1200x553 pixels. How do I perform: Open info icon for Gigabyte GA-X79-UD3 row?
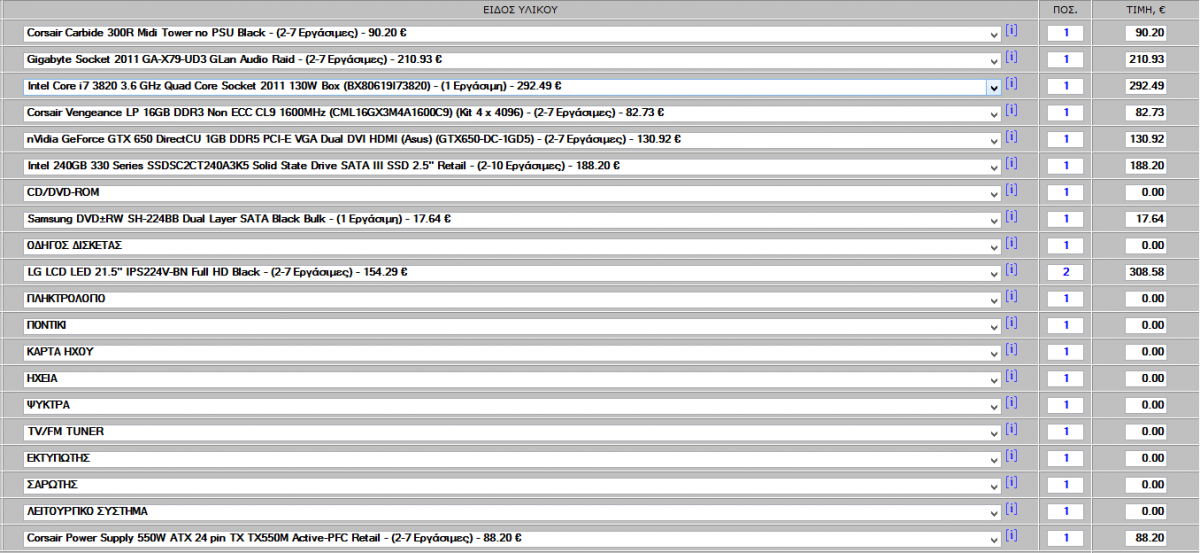(1011, 57)
